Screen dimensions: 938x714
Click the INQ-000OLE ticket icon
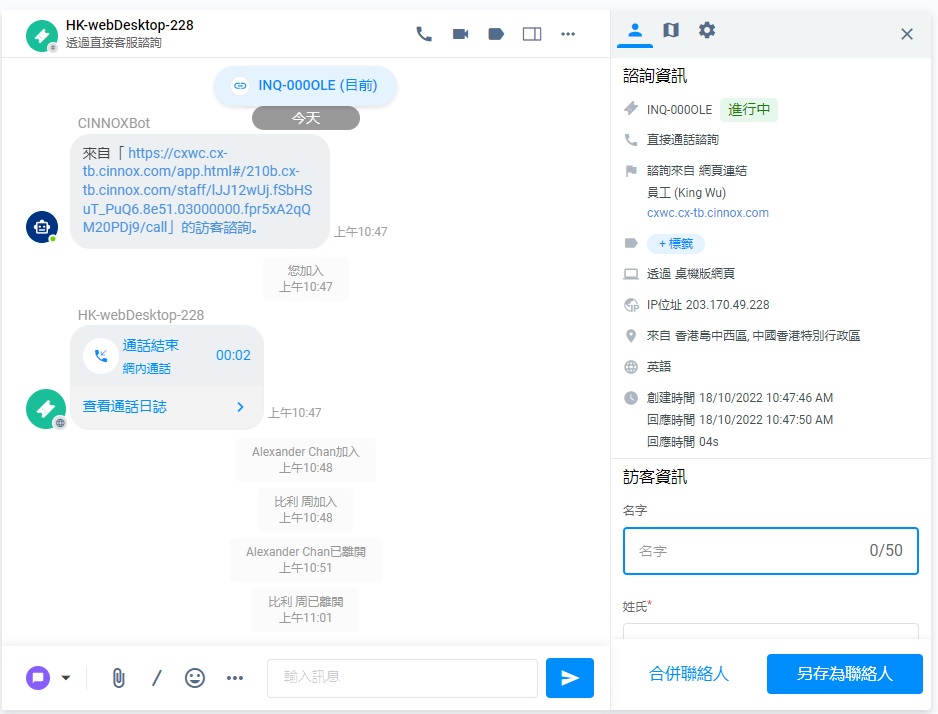click(631, 109)
